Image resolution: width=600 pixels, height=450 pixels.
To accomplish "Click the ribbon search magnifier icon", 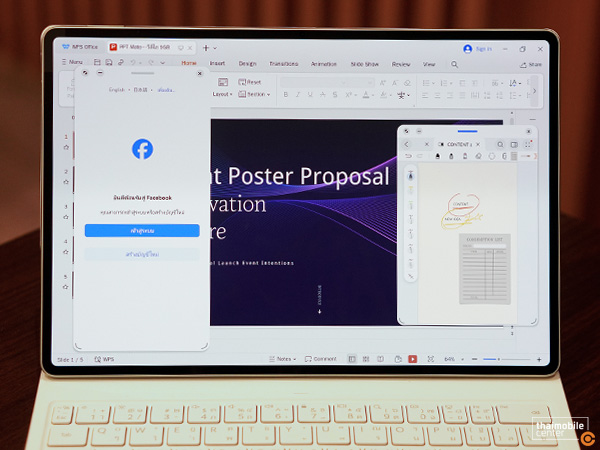I will [454, 64].
